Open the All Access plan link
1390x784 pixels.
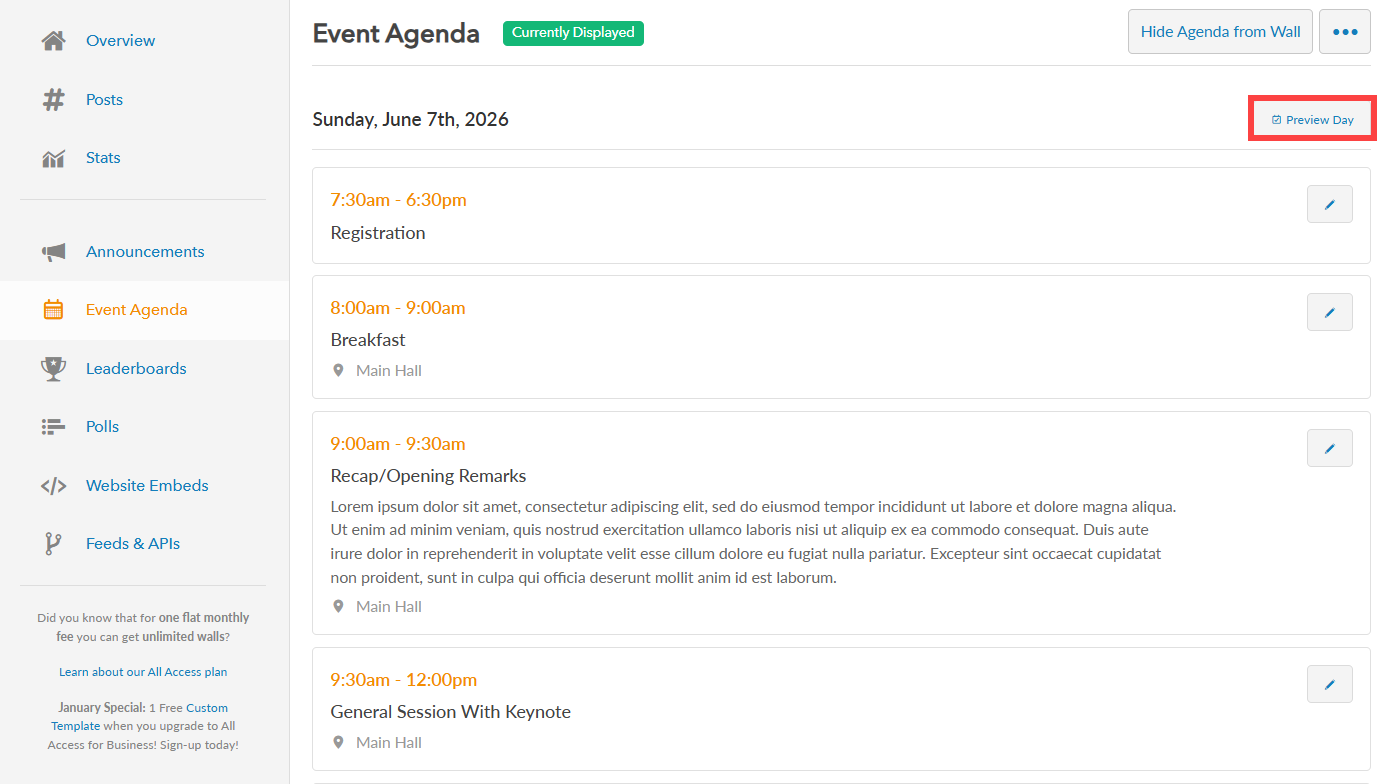pos(143,672)
